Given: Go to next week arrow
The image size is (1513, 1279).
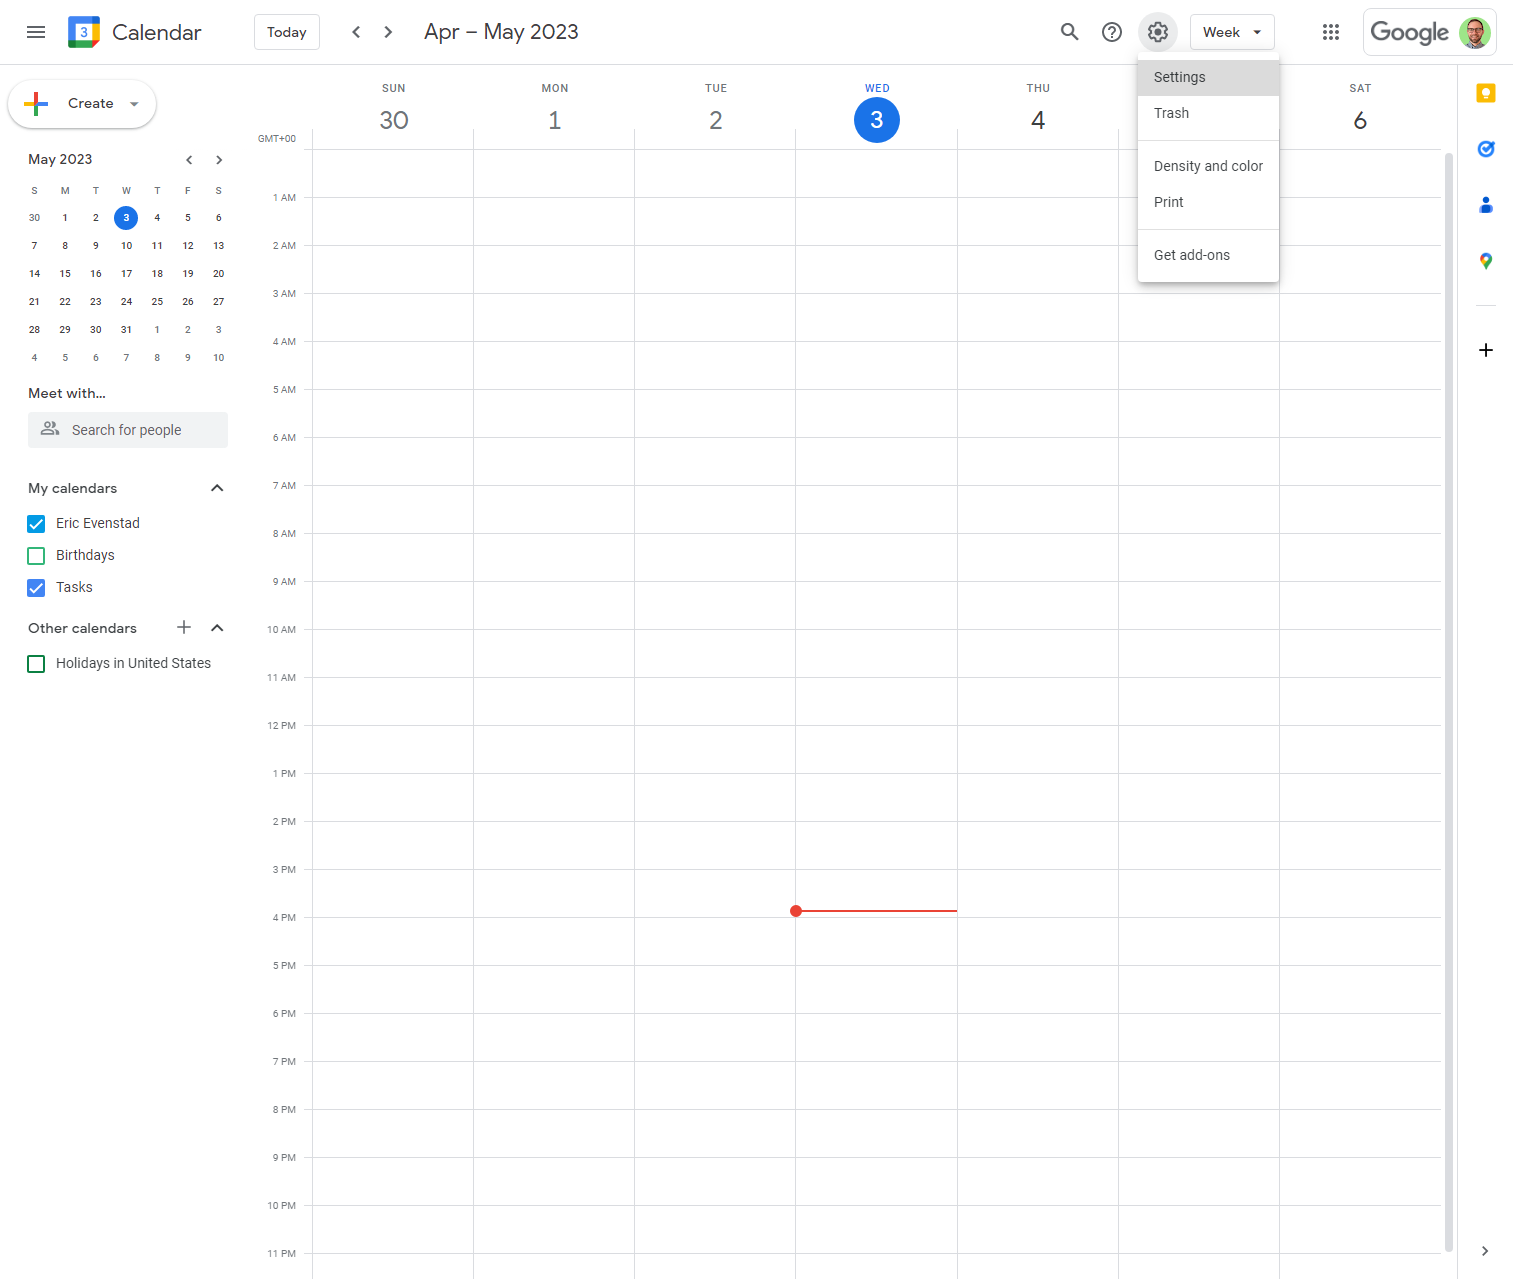Looking at the screenshot, I should 388,32.
